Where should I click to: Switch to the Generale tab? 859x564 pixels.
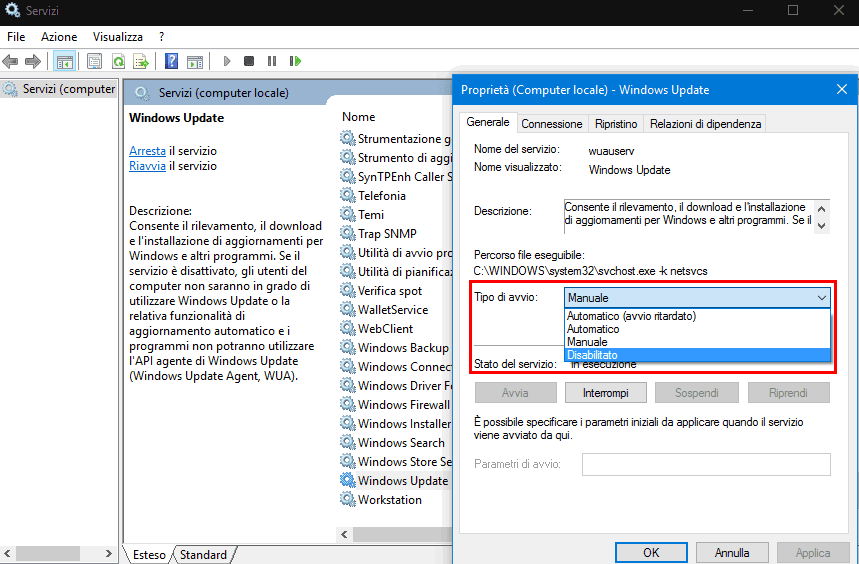(488, 122)
